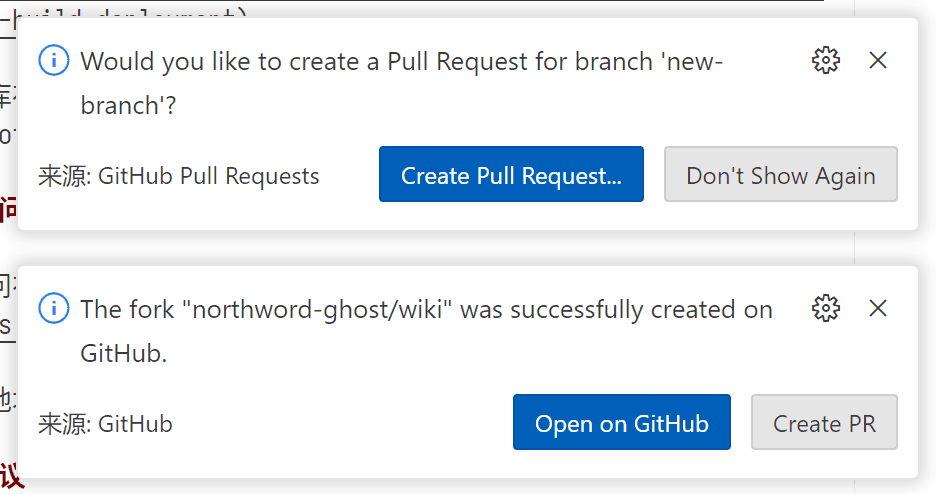Screen dimensions: 936x494
Task: Click info icon on Pull Request notification
Action: (x=53, y=61)
